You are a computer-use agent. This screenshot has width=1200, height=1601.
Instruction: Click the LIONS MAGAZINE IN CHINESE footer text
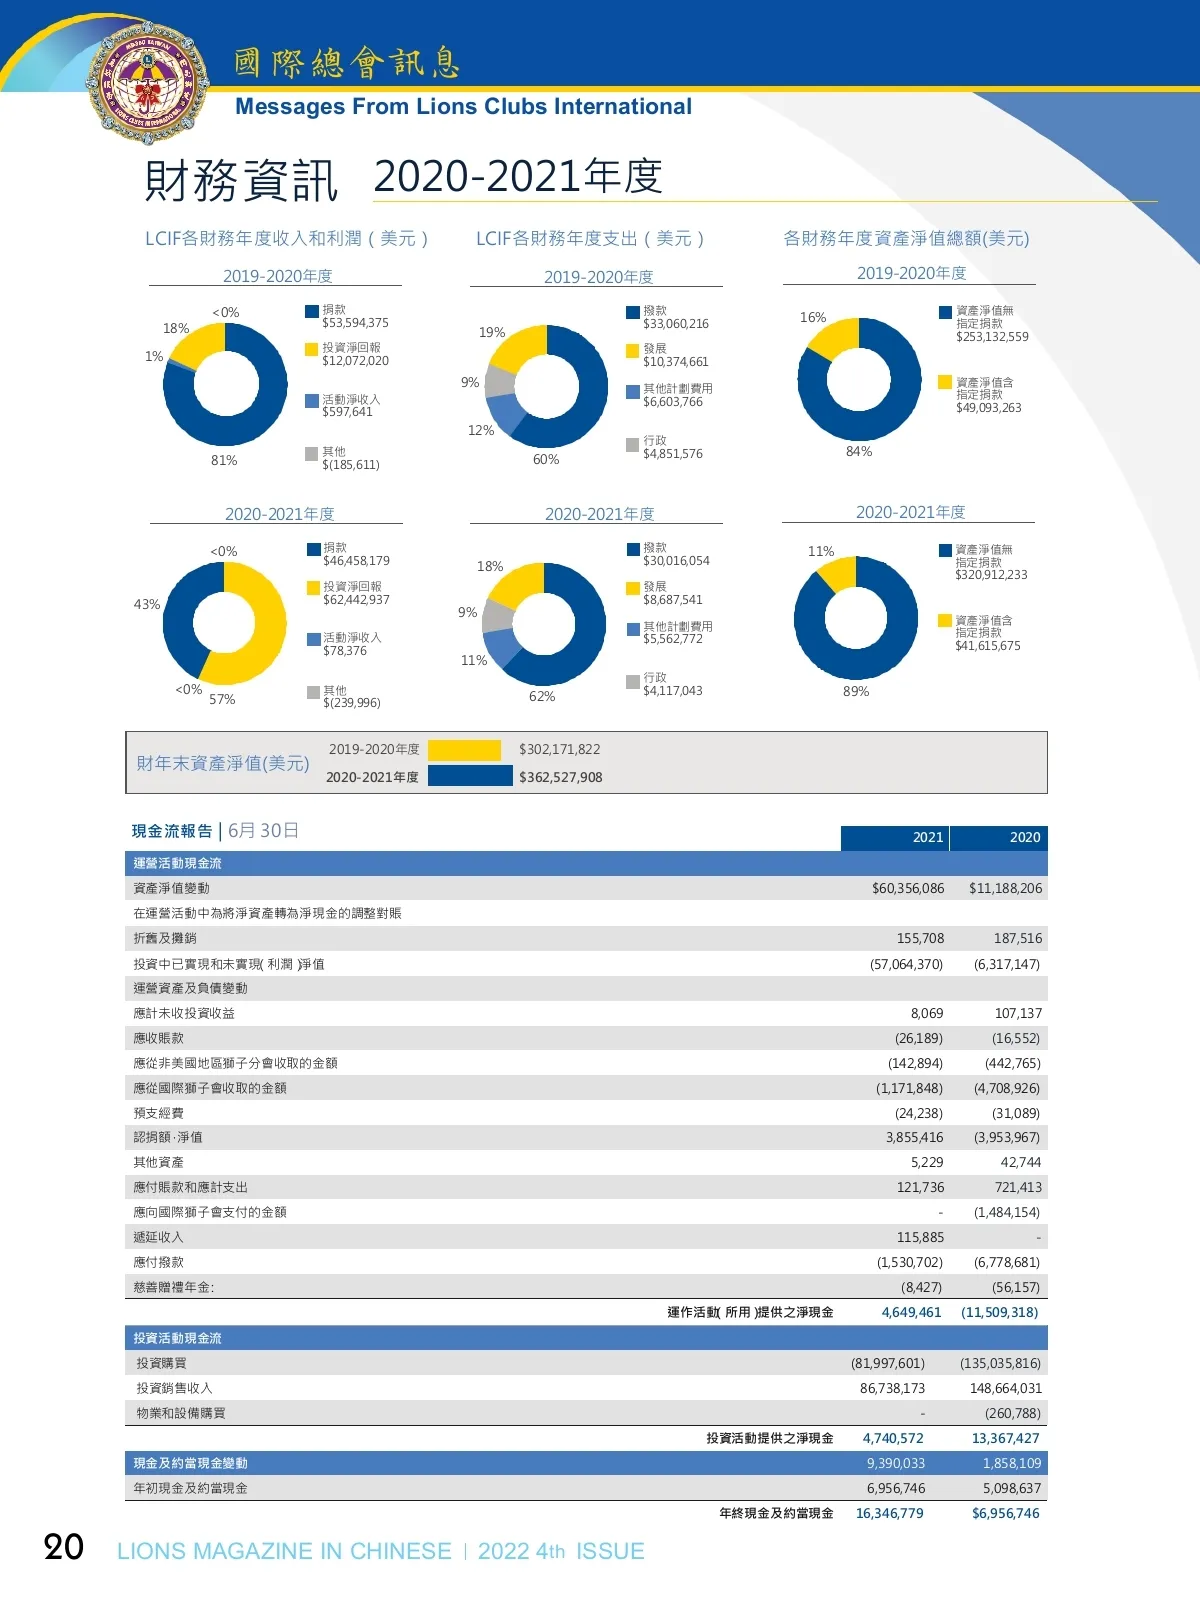(284, 1551)
